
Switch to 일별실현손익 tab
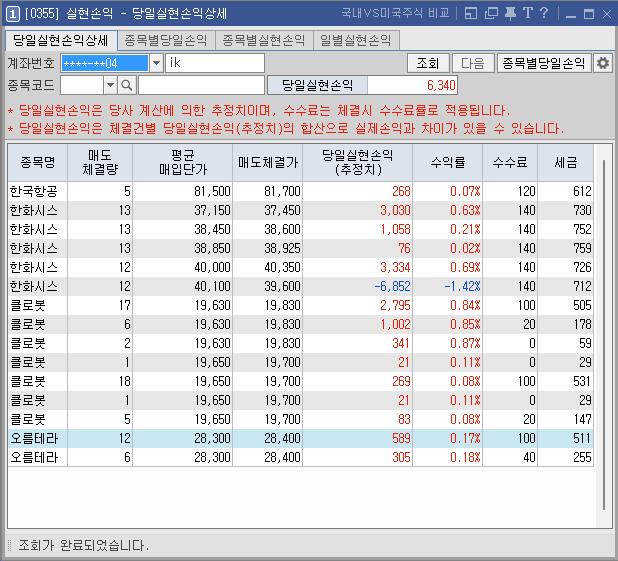tap(356, 40)
